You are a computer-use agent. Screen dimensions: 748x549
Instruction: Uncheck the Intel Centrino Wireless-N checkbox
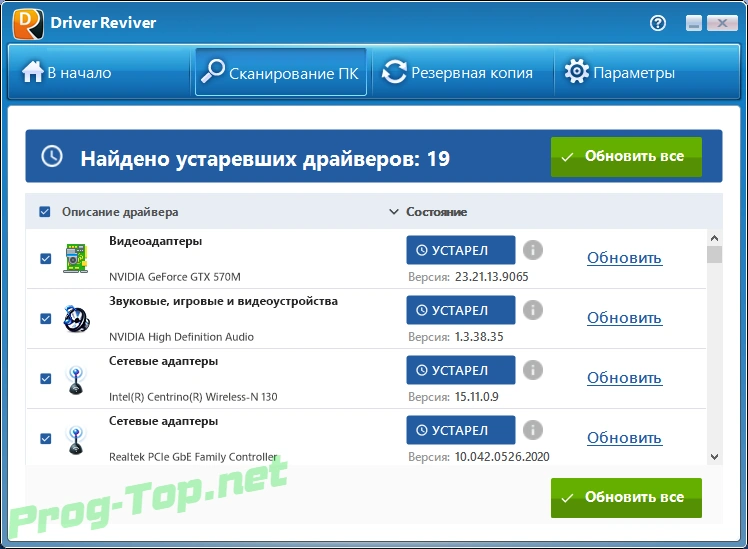46,379
